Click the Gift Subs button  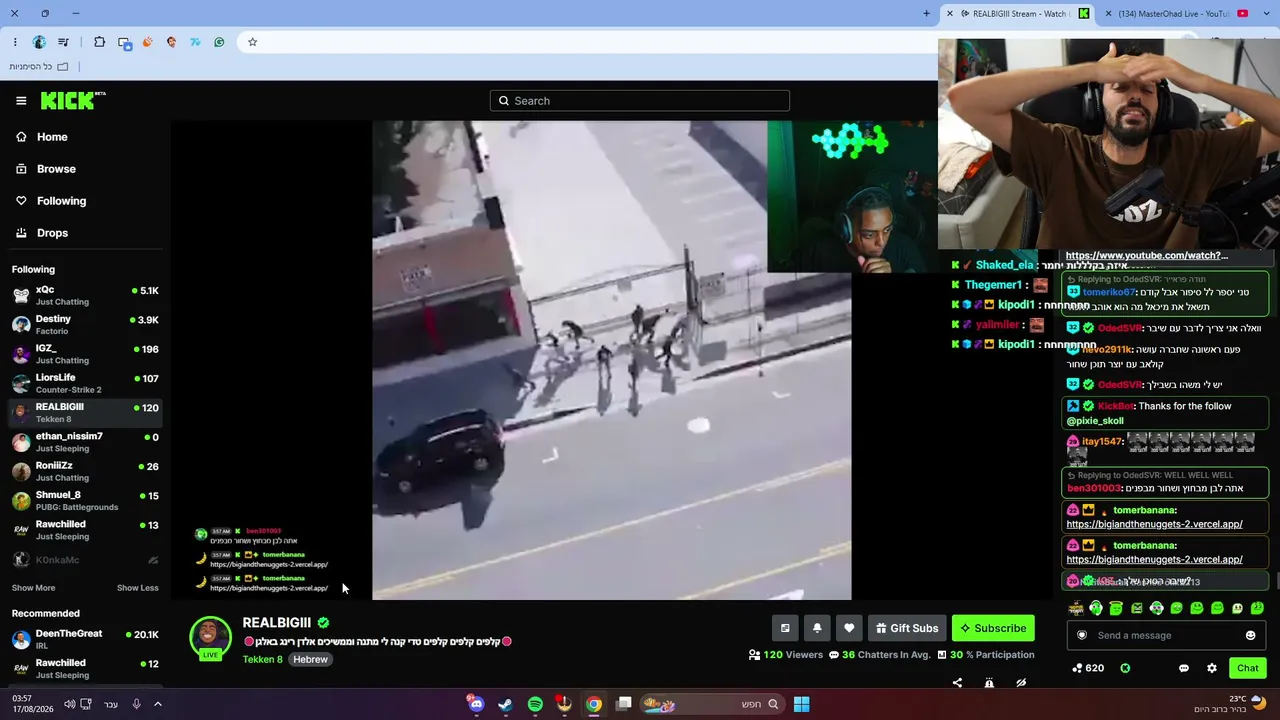pos(907,628)
